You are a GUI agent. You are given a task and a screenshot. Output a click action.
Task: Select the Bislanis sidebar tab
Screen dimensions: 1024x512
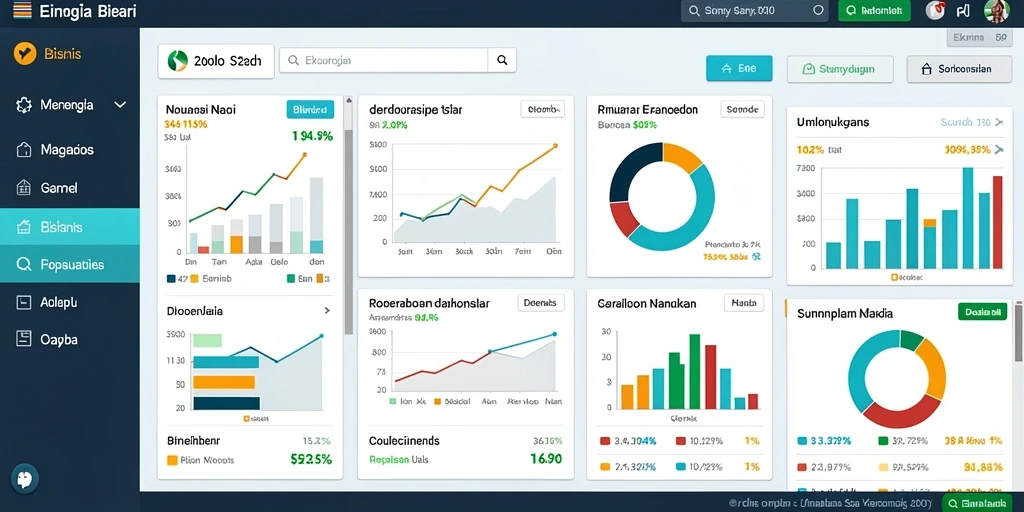click(x=70, y=227)
